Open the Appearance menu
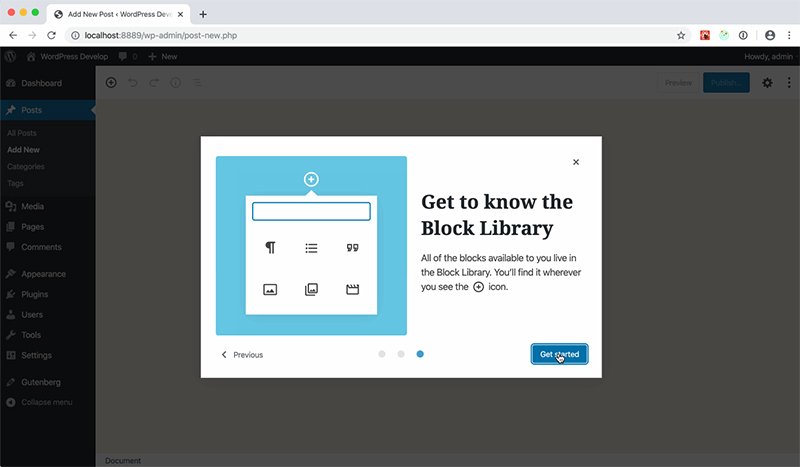The image size is (800, 467). (47, 274)
